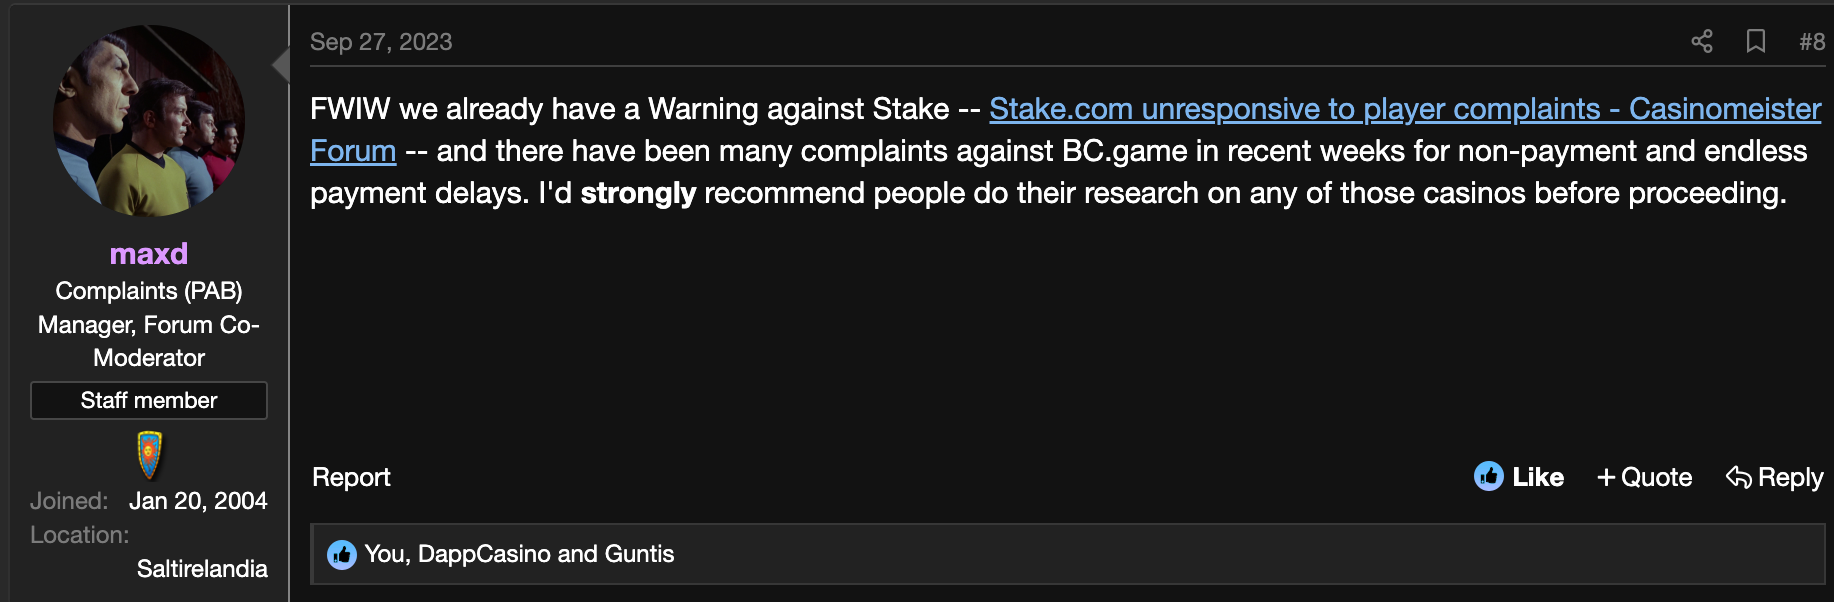Open maxd's Star Trek avatar
Viewport: 1834px width, 602px height.
tap(149, 120)
